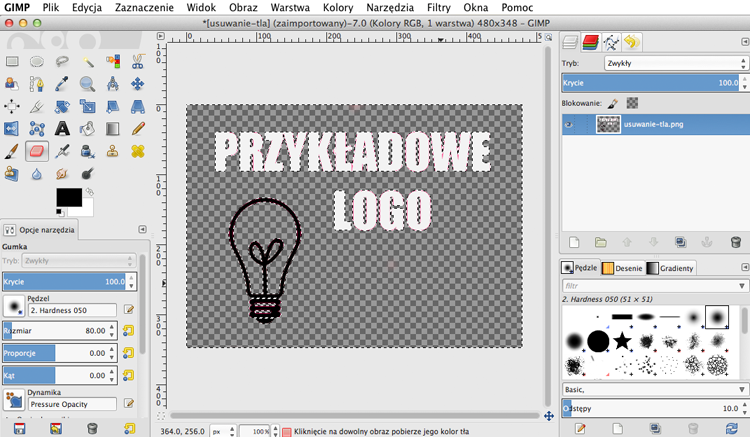750x437 pixels.
Task: Open the brush filtr tag dropdown arrow
Action: pos(741,286)
